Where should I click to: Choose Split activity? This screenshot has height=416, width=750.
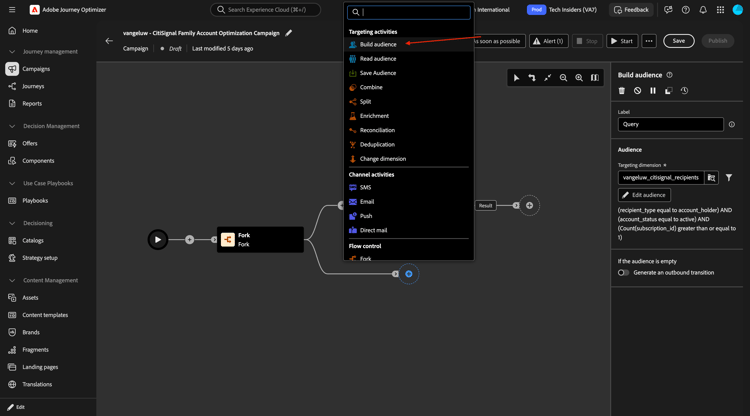tap(408, 102)
